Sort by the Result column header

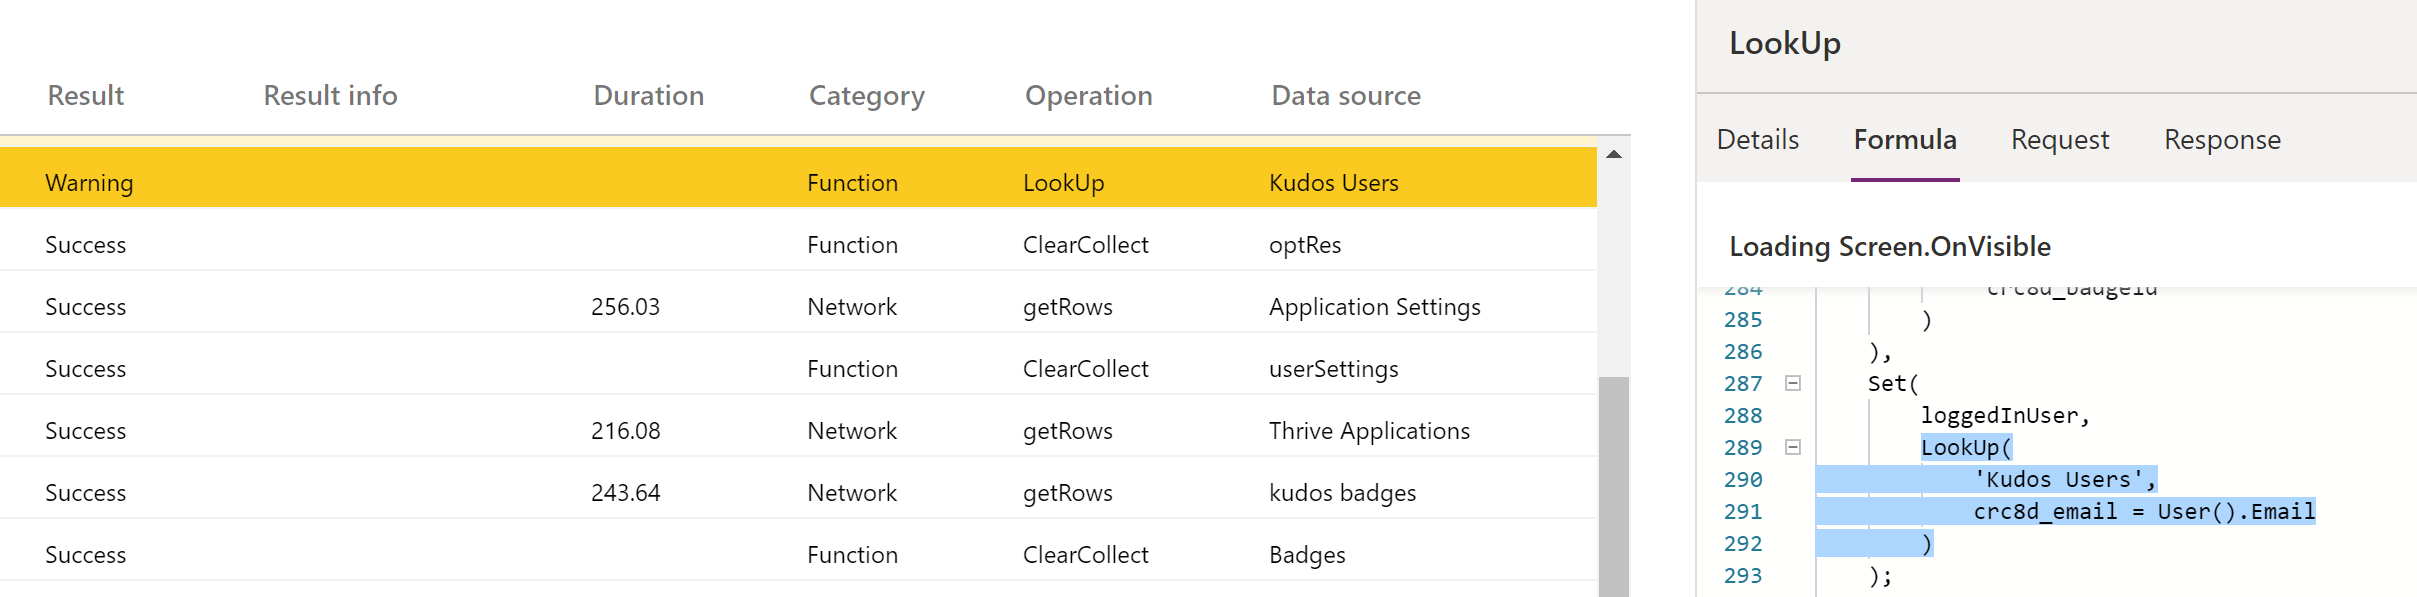click(86, 96)
